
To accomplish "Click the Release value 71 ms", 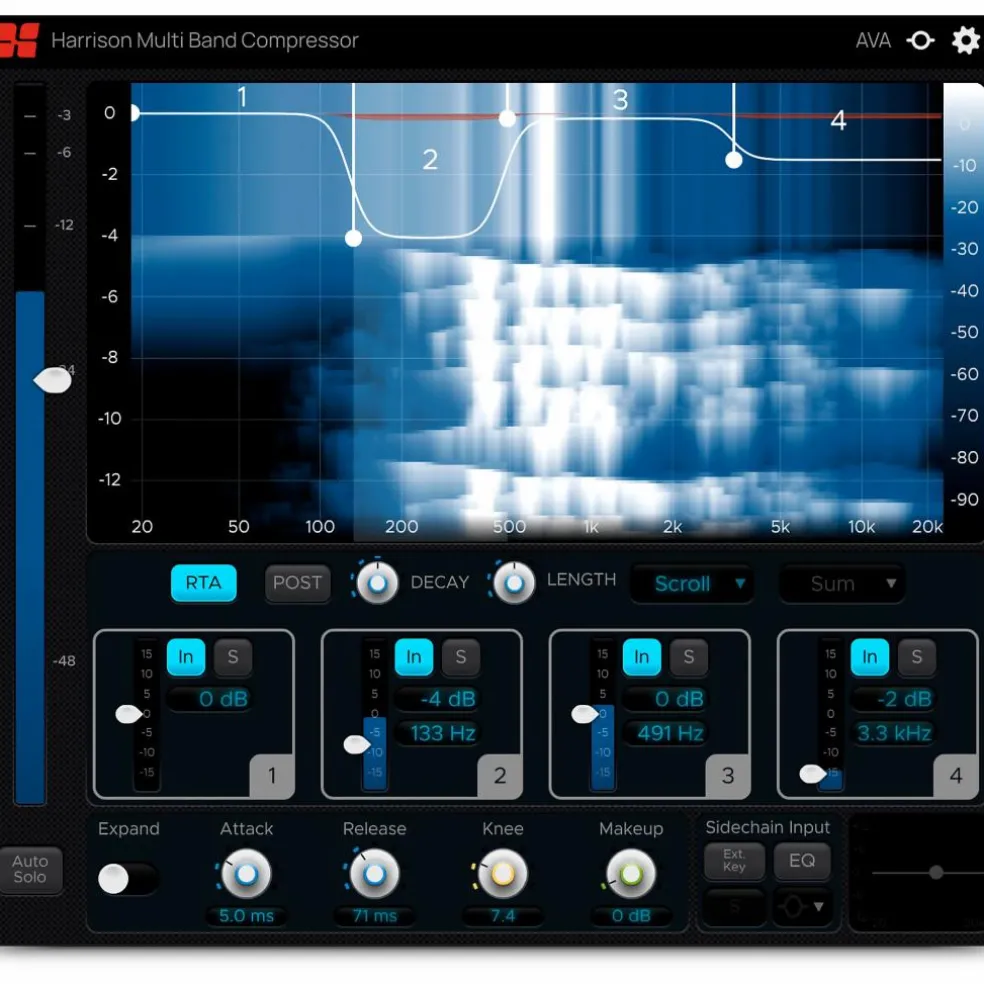I will [374, 916].
